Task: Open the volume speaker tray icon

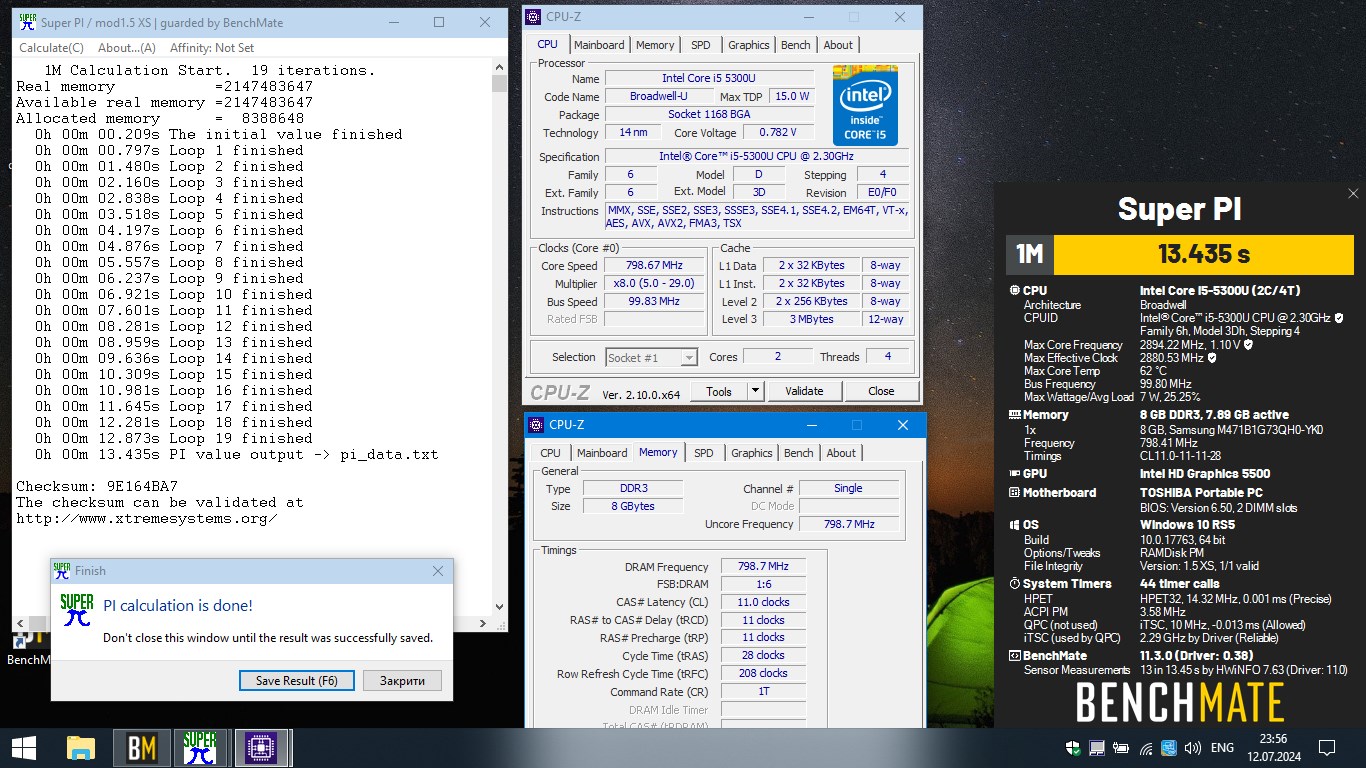Action: click(1193, 747)
